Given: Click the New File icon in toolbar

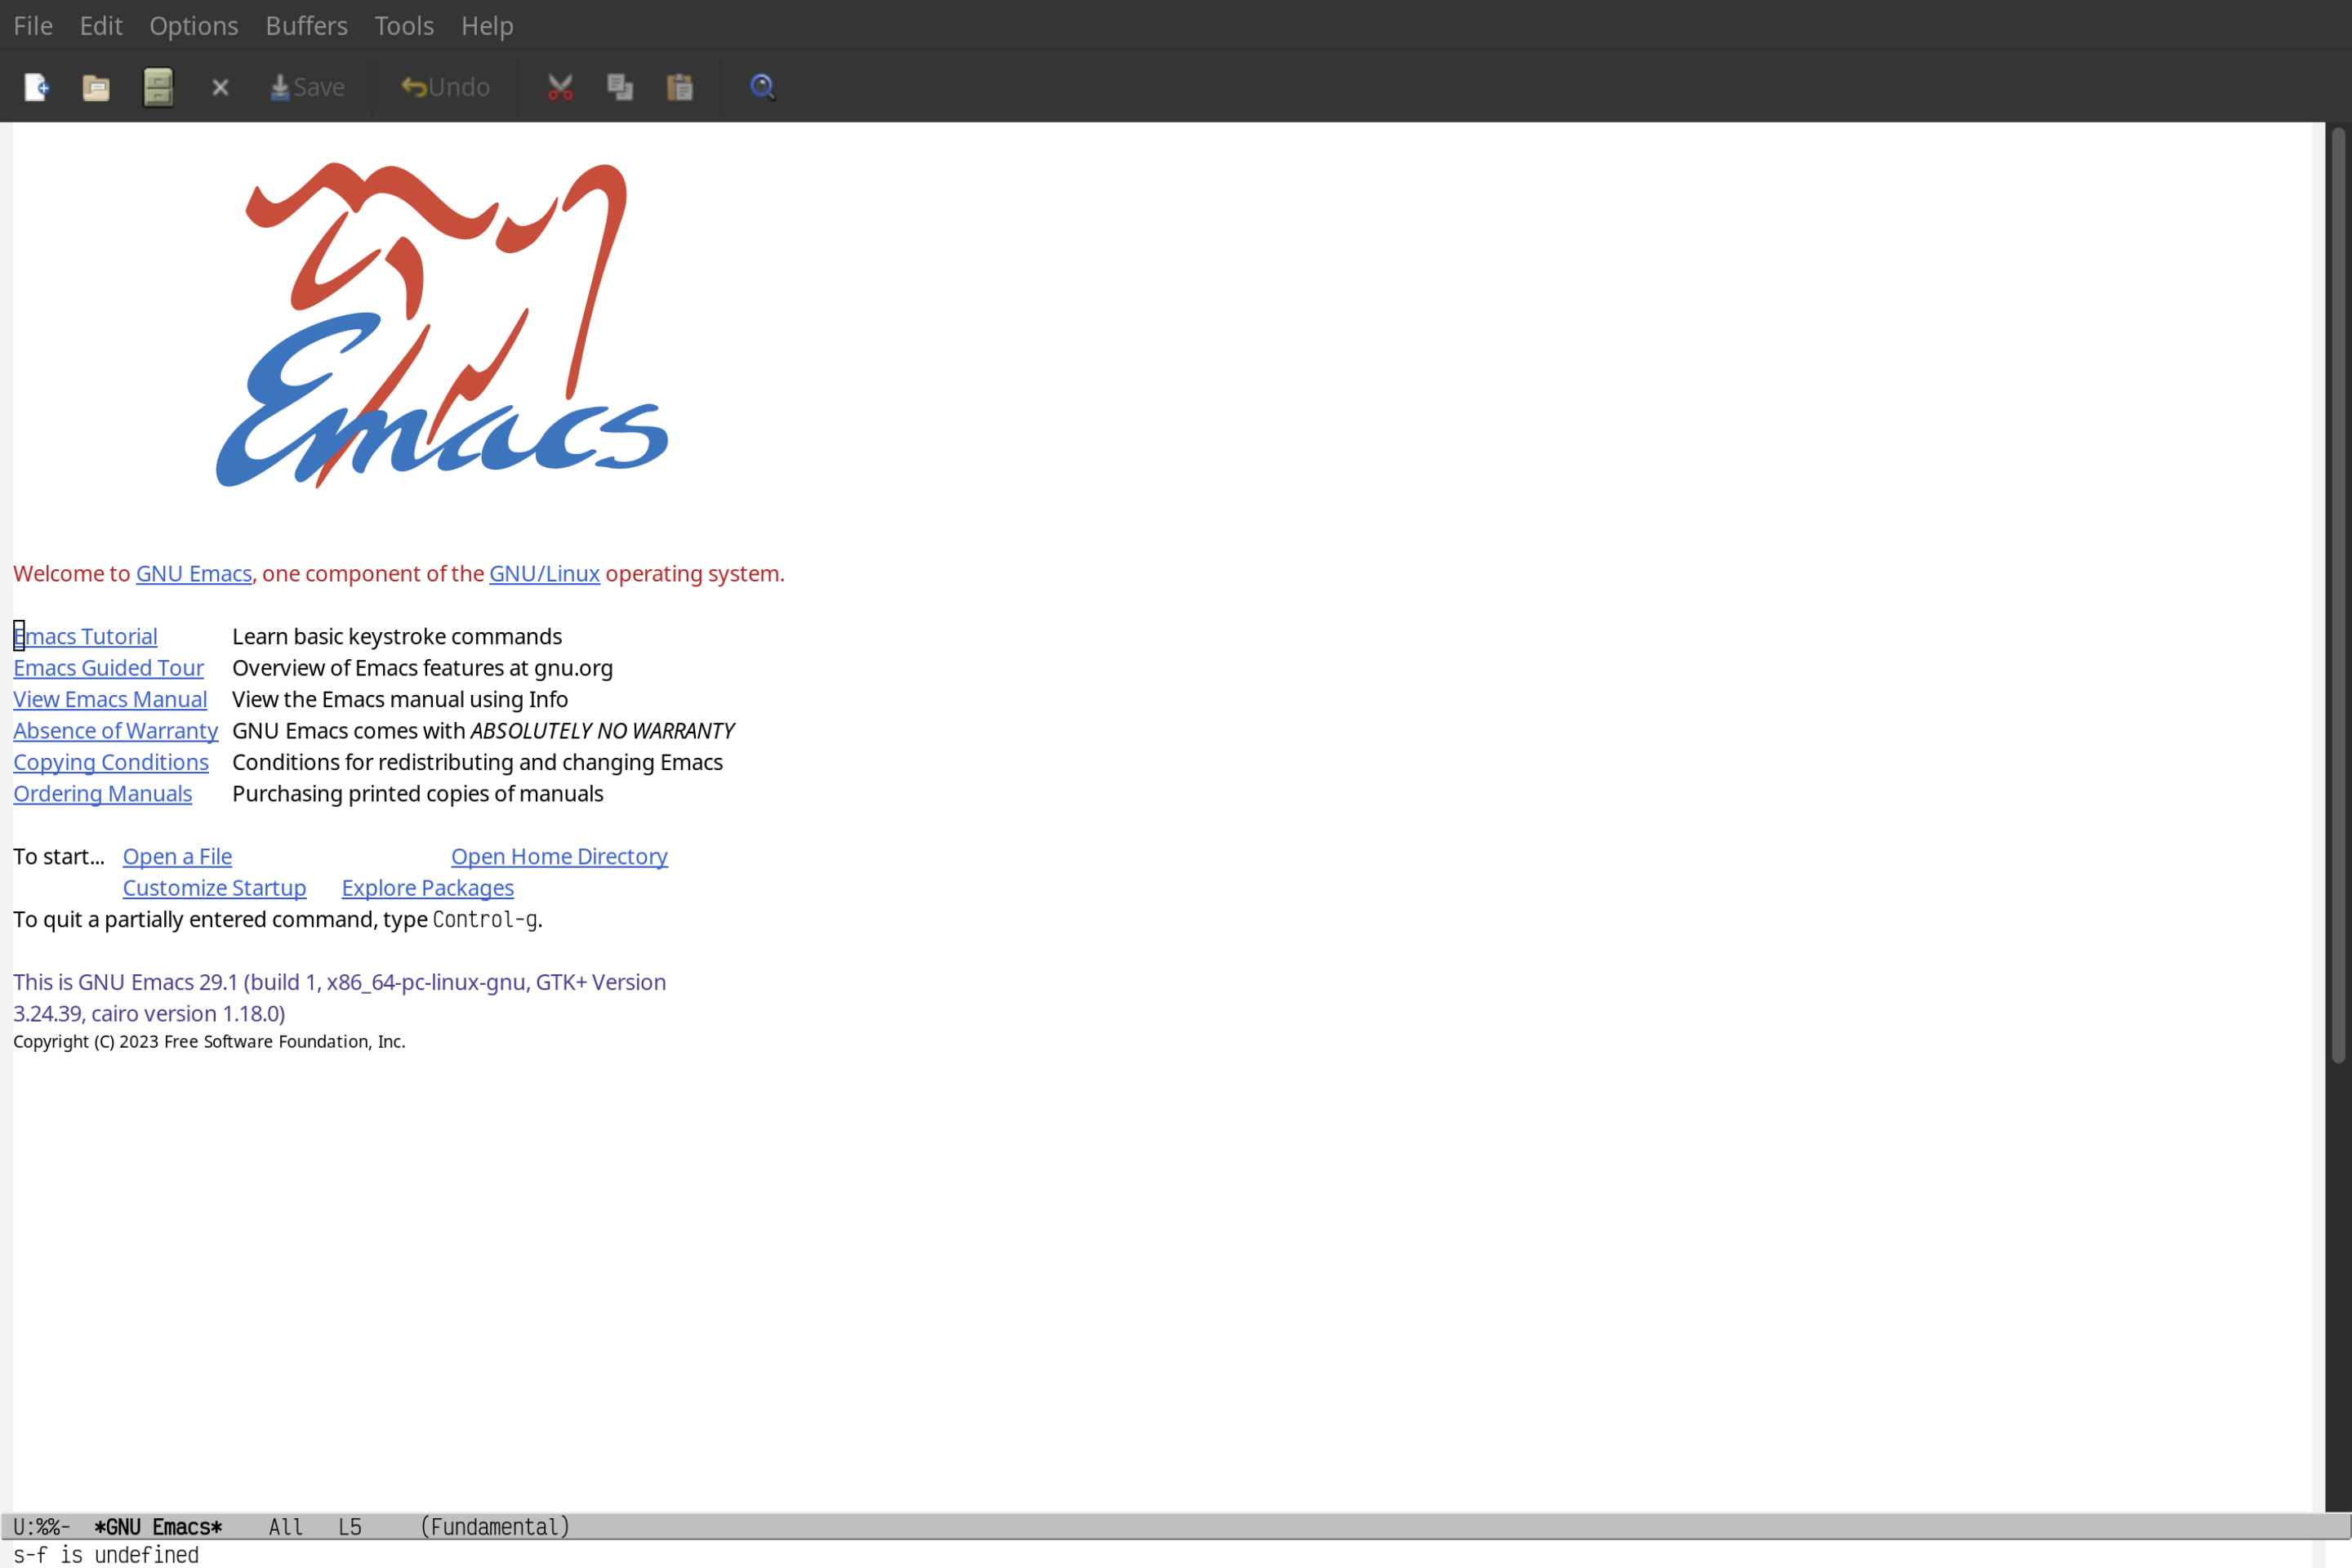Looking at the screenshot, I should click(35, 86).
